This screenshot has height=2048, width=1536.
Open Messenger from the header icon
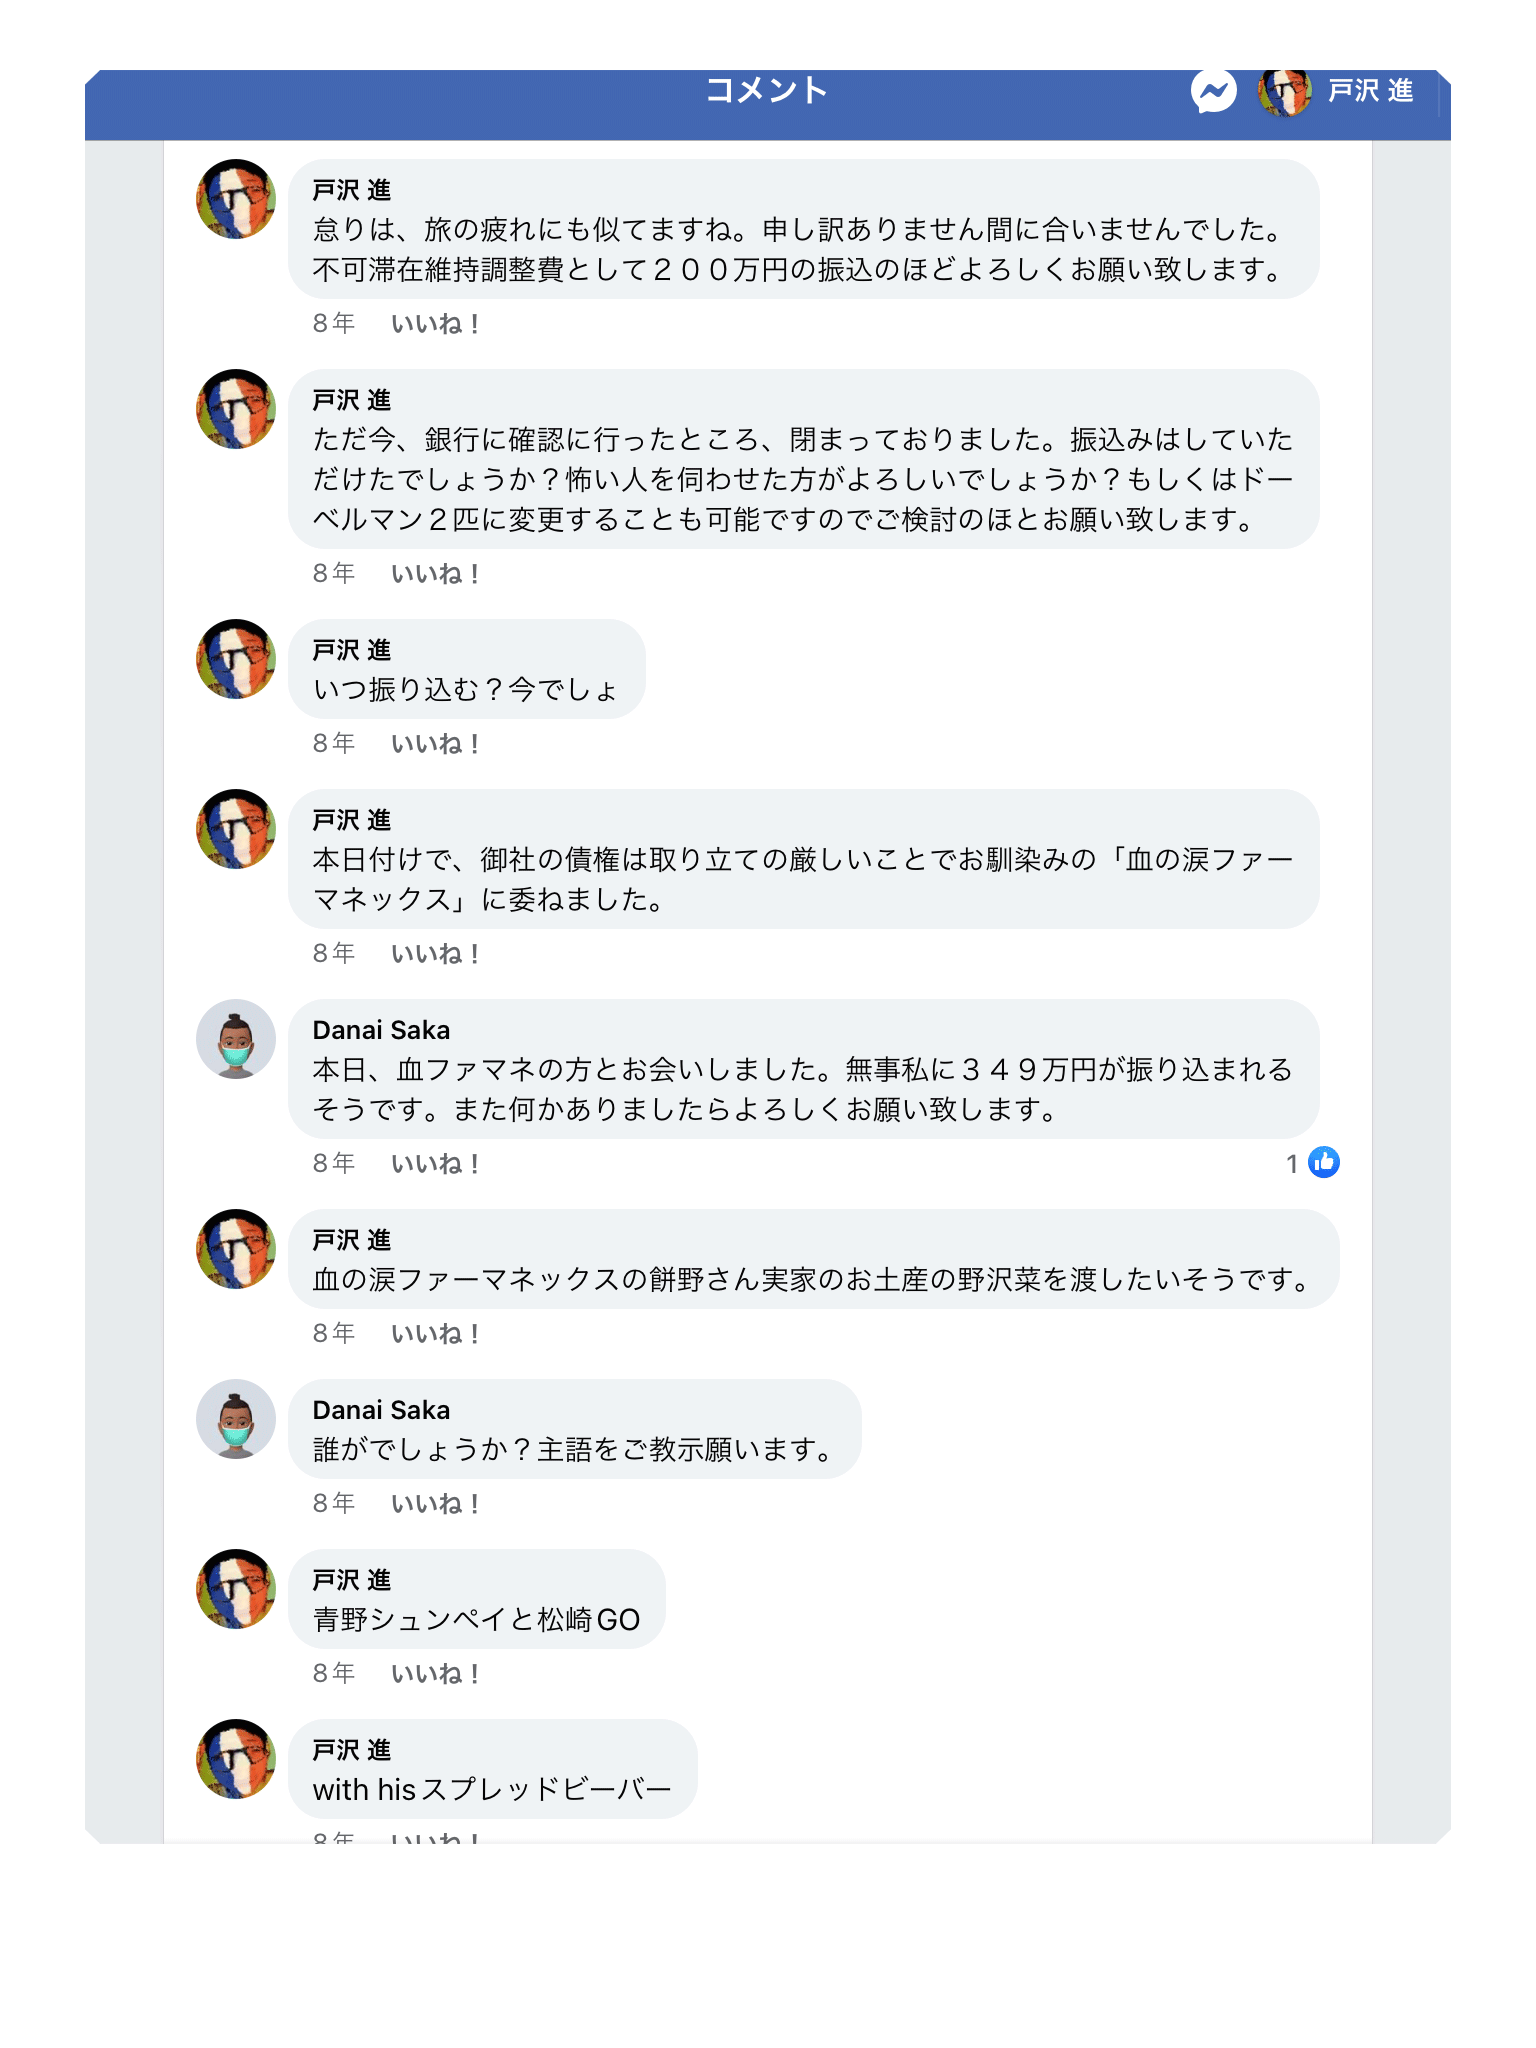click(1213, 92)
